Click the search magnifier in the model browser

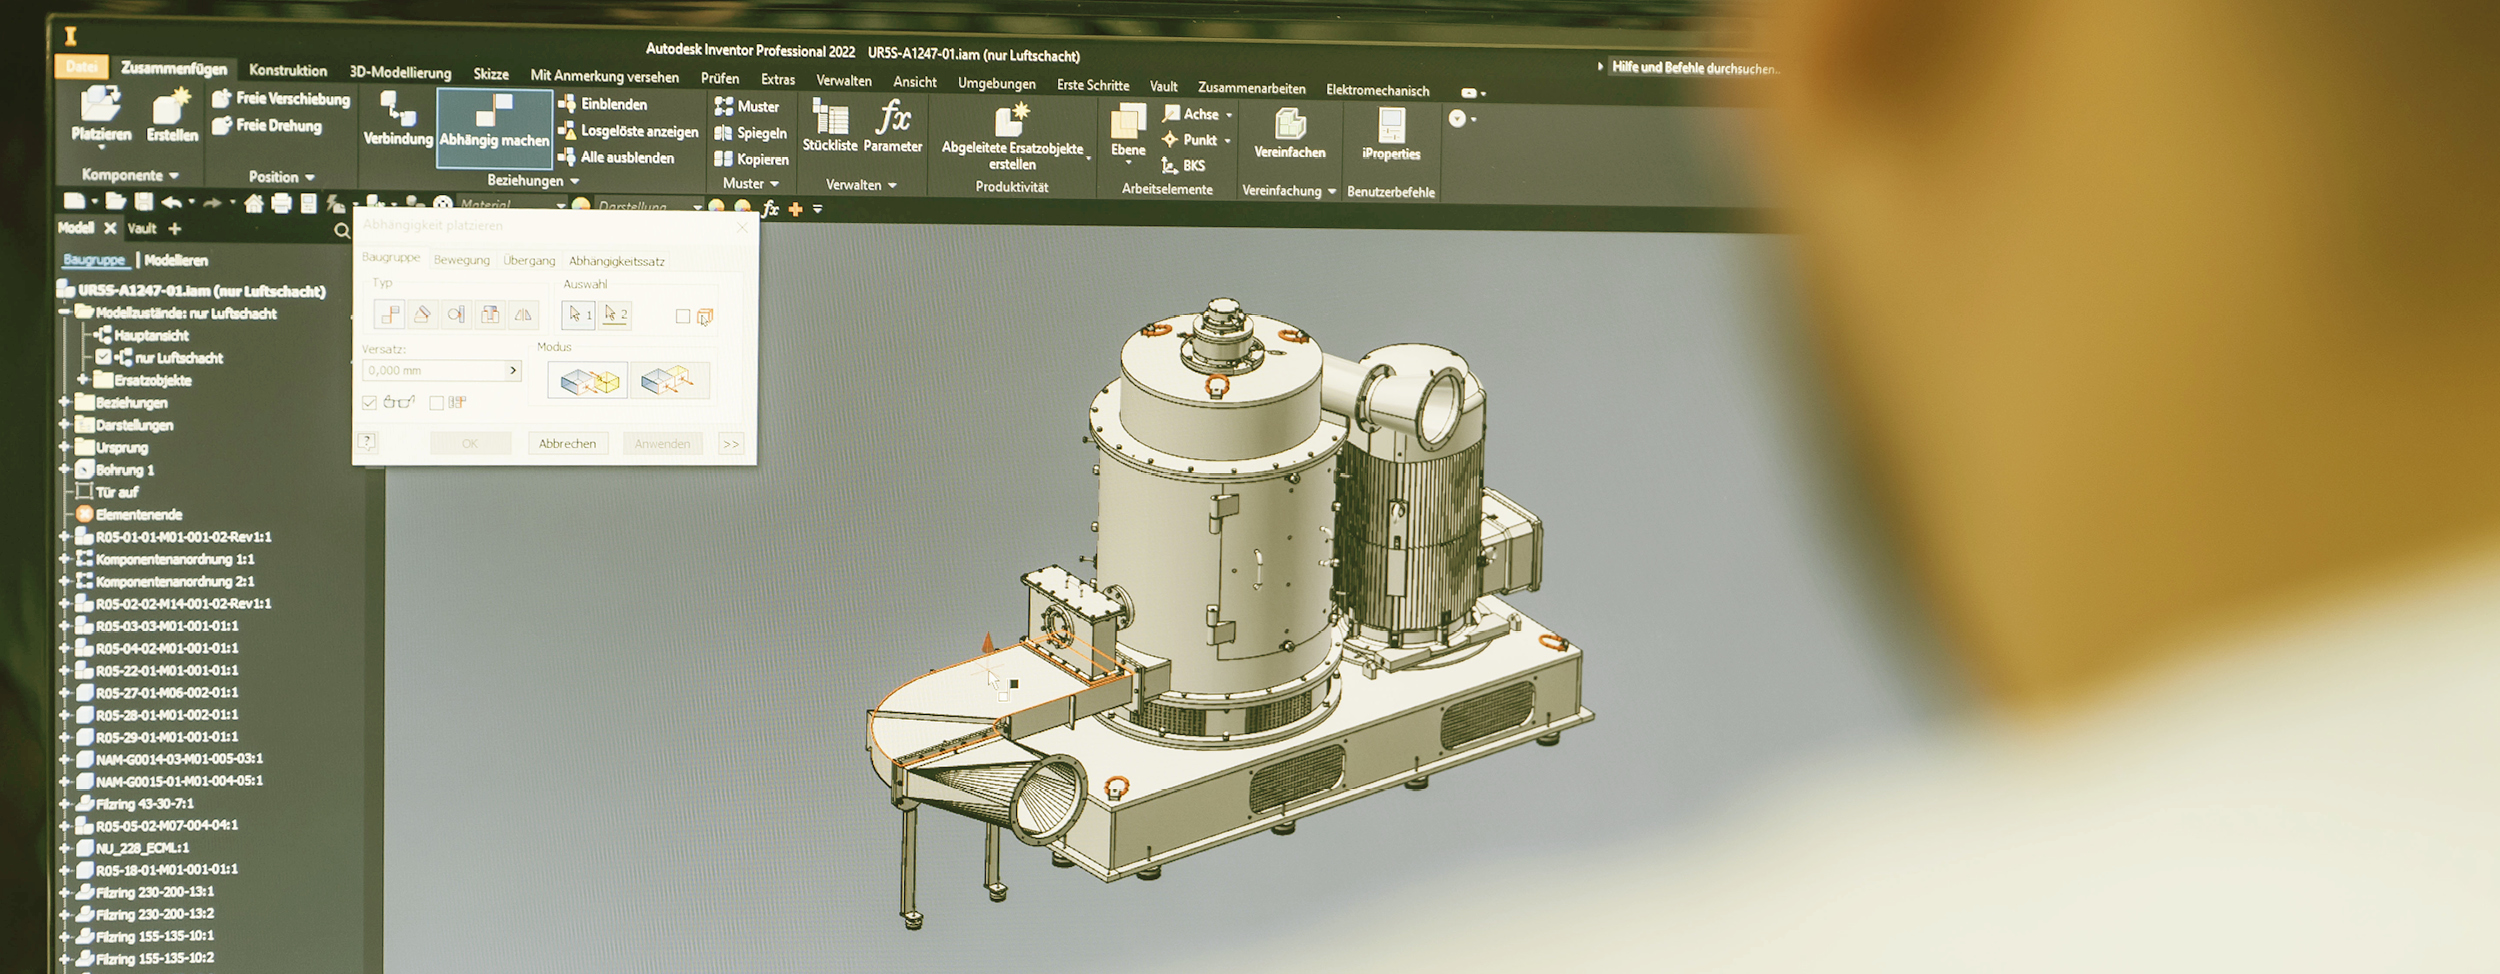pyautogui.click(x=342, y=231)
